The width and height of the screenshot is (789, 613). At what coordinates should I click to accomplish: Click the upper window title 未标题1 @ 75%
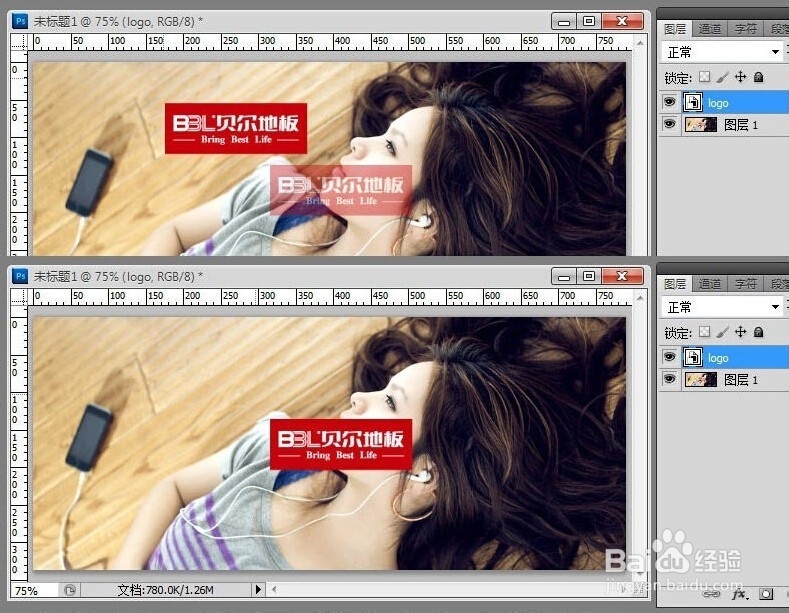[x=118, y=21]
